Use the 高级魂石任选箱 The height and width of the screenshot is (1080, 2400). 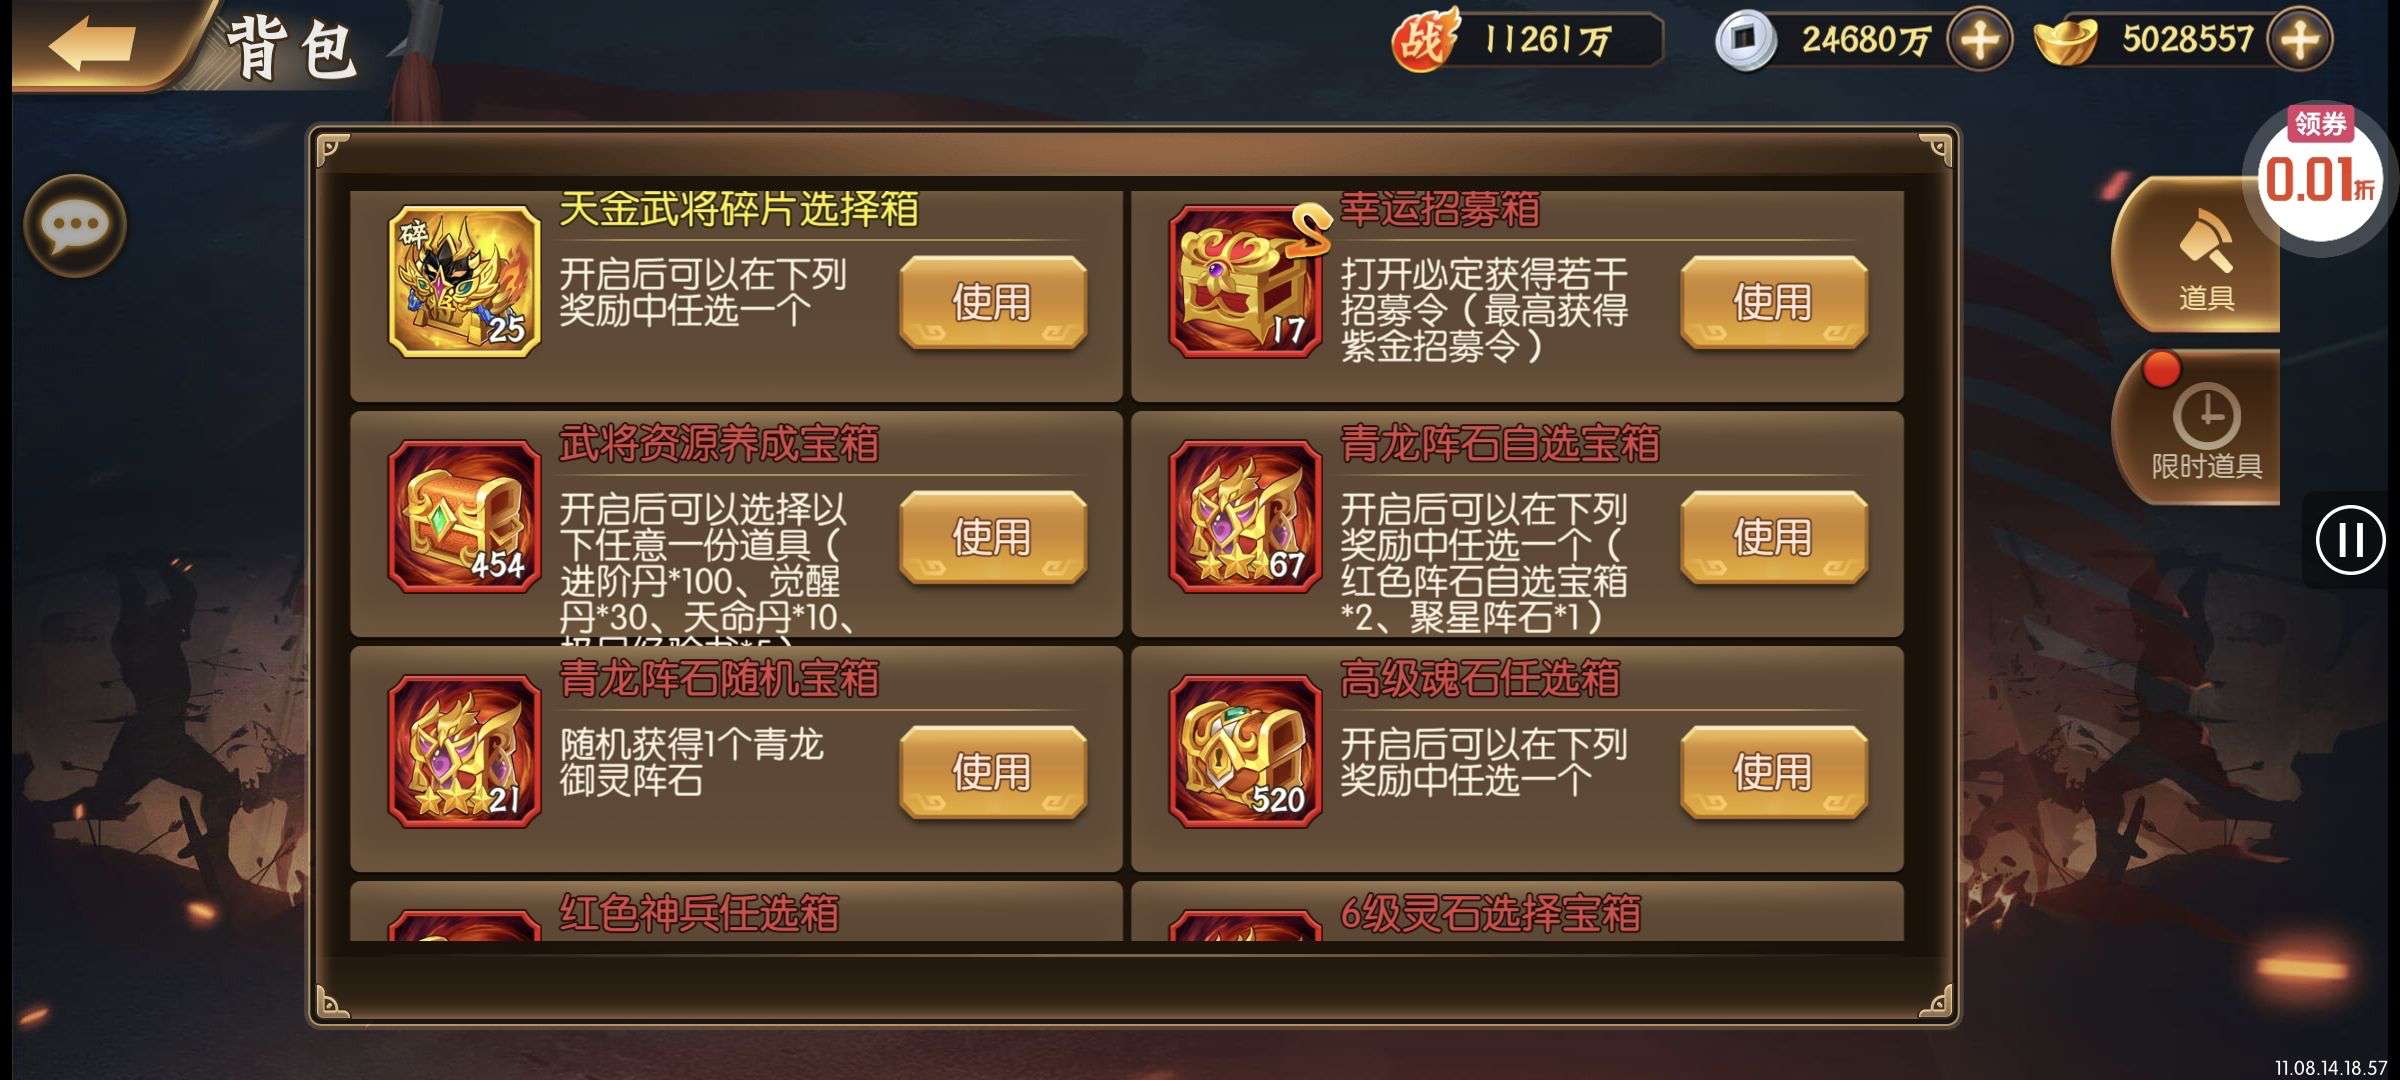click(x=1774, y=772)
